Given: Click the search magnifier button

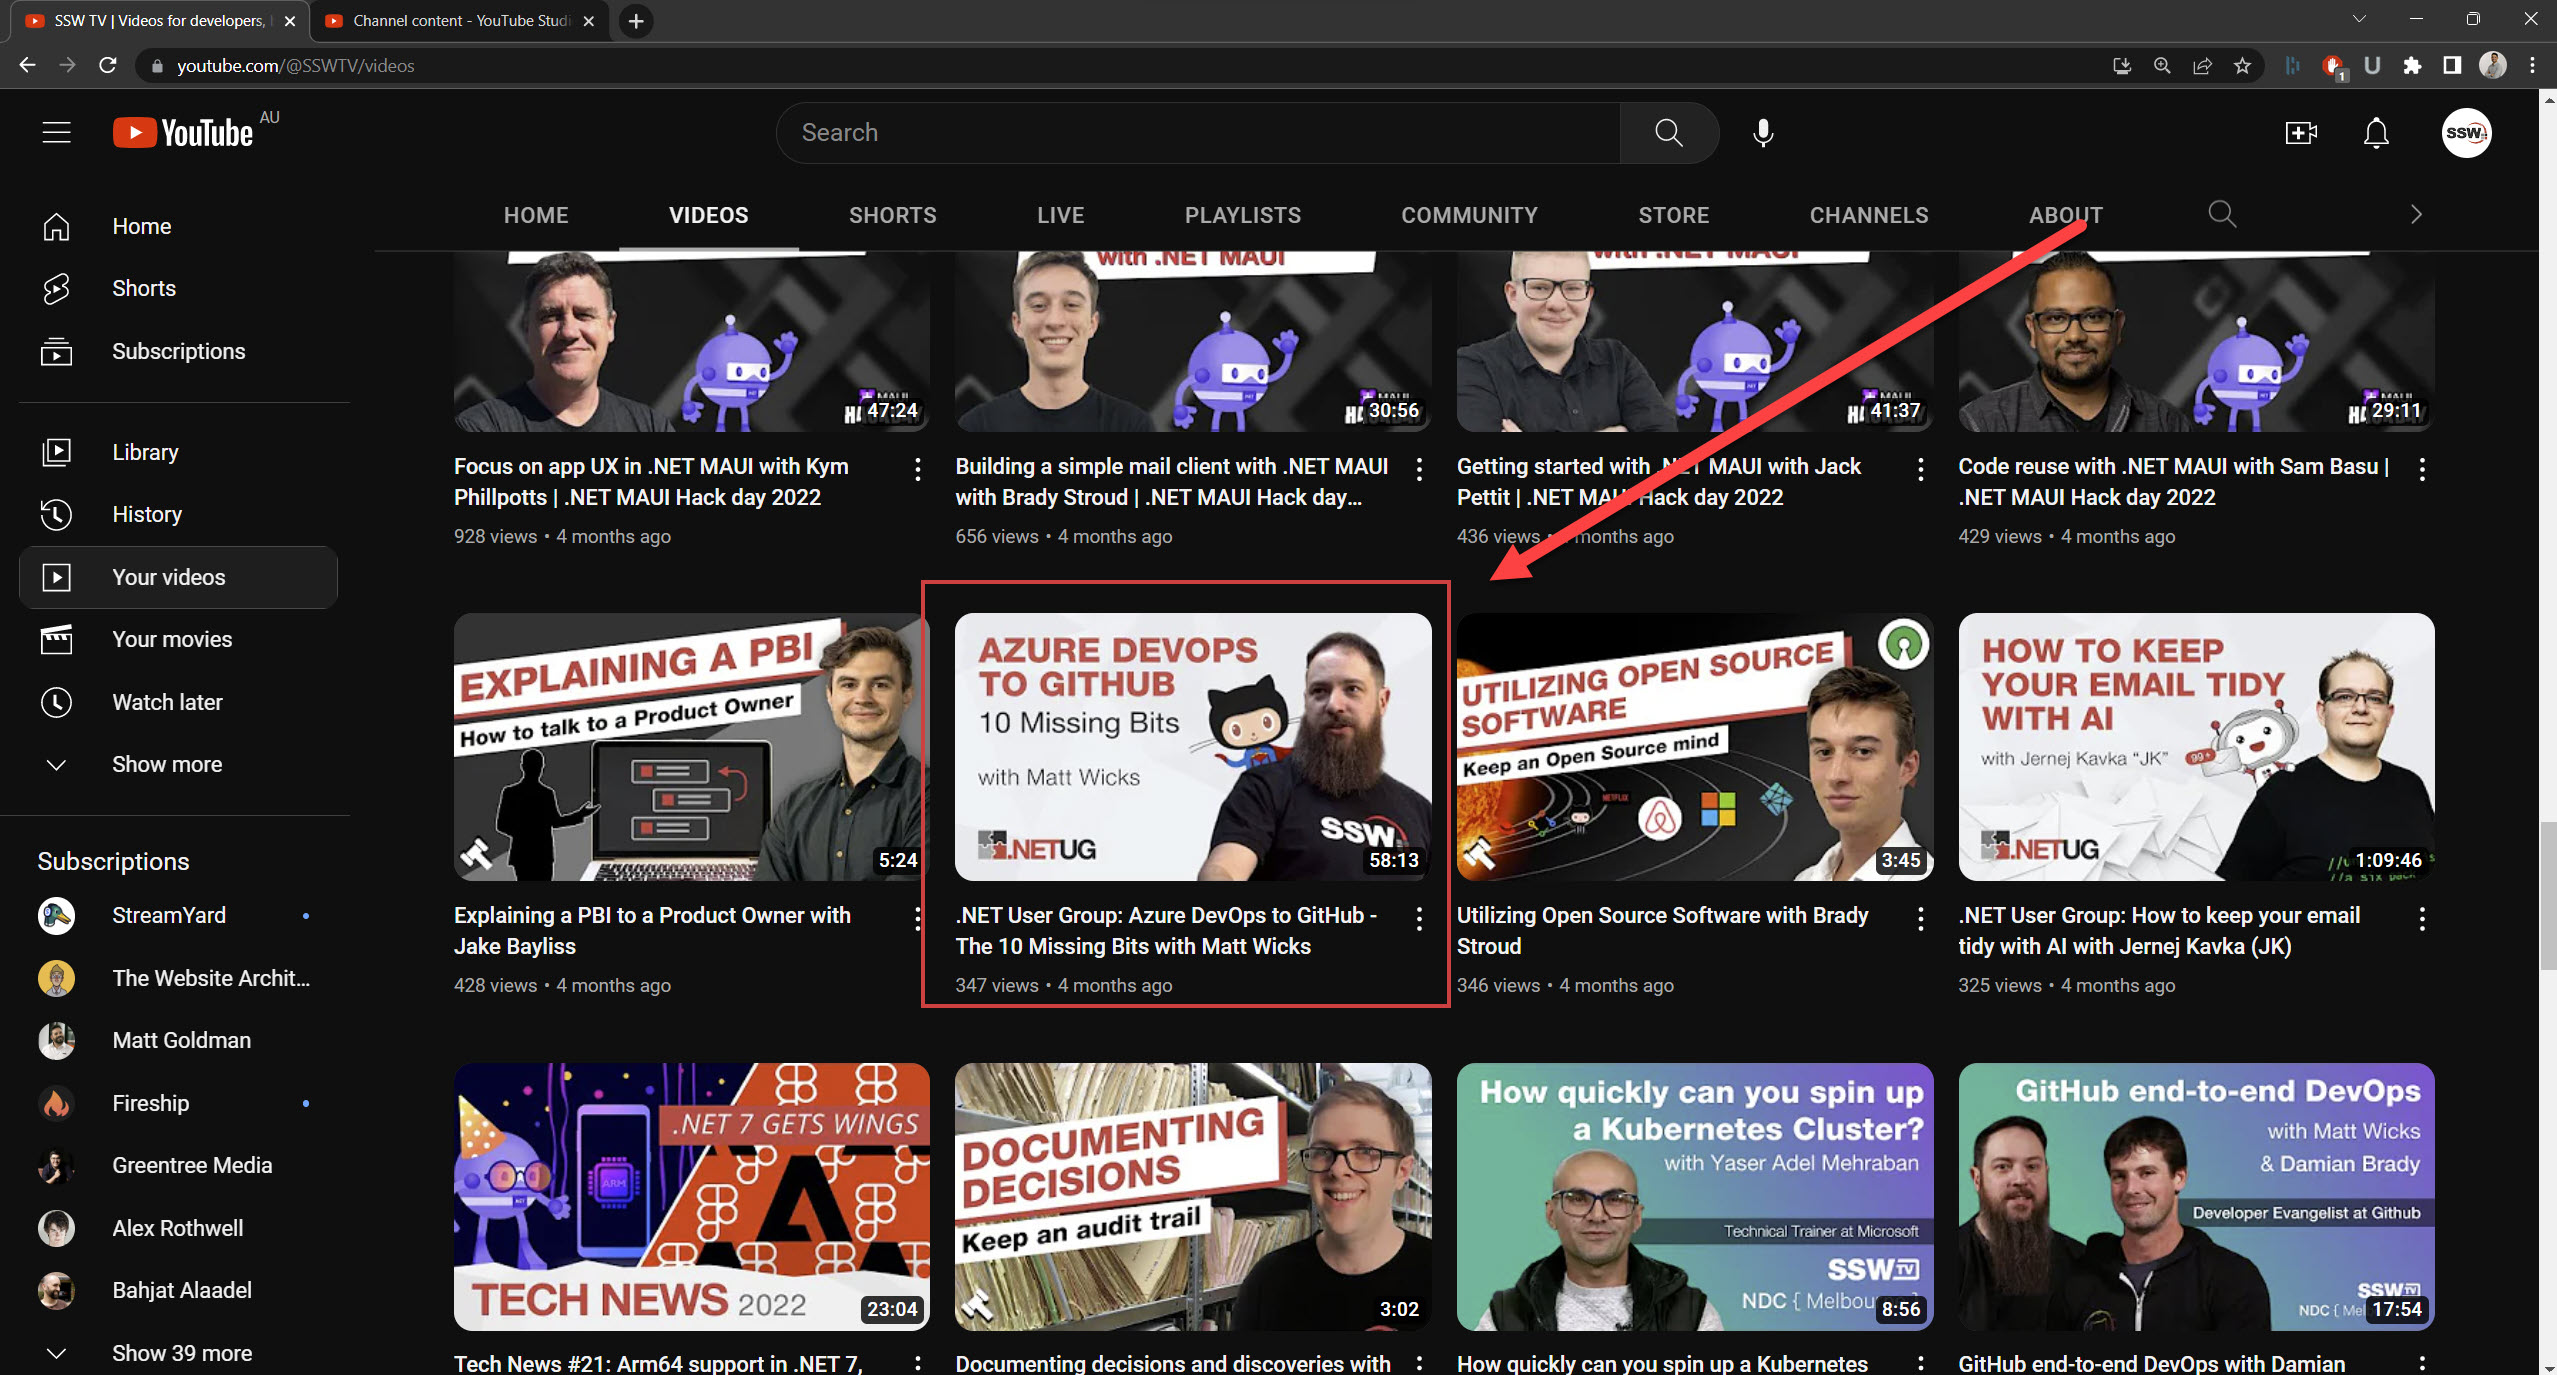Looking at the screenshot, I should point(1668,132).
